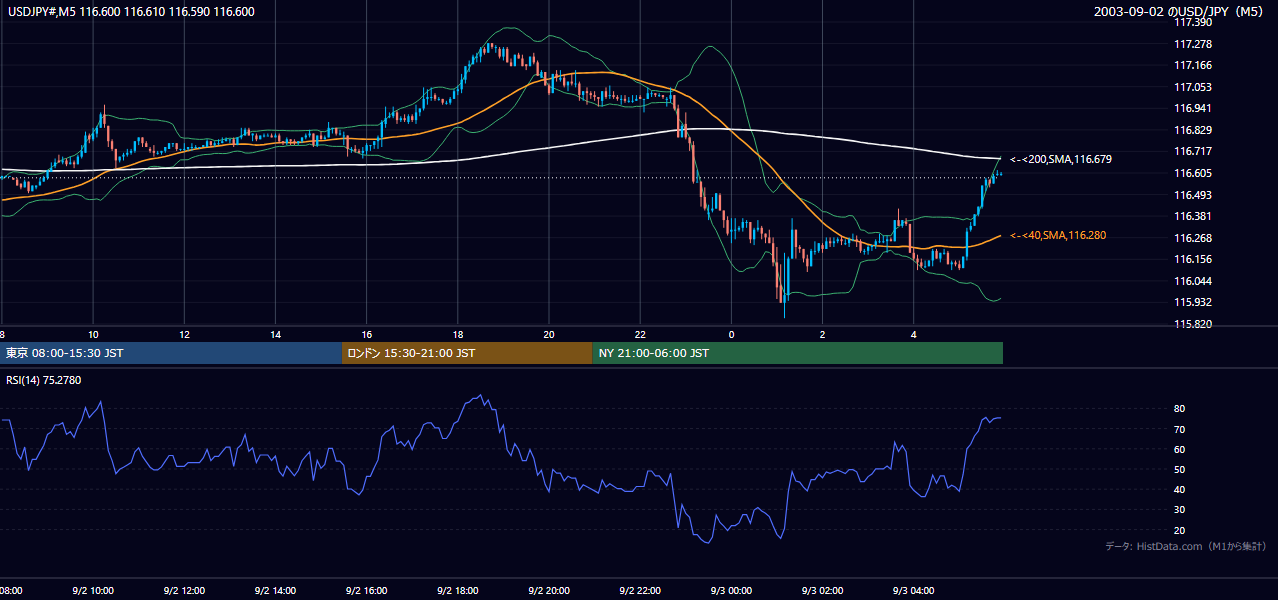Image resolution: width=1278 pixels, height=600 pixels.
Task: Click the 9/2 14:00 bottom time label
Action: [275, 591]
